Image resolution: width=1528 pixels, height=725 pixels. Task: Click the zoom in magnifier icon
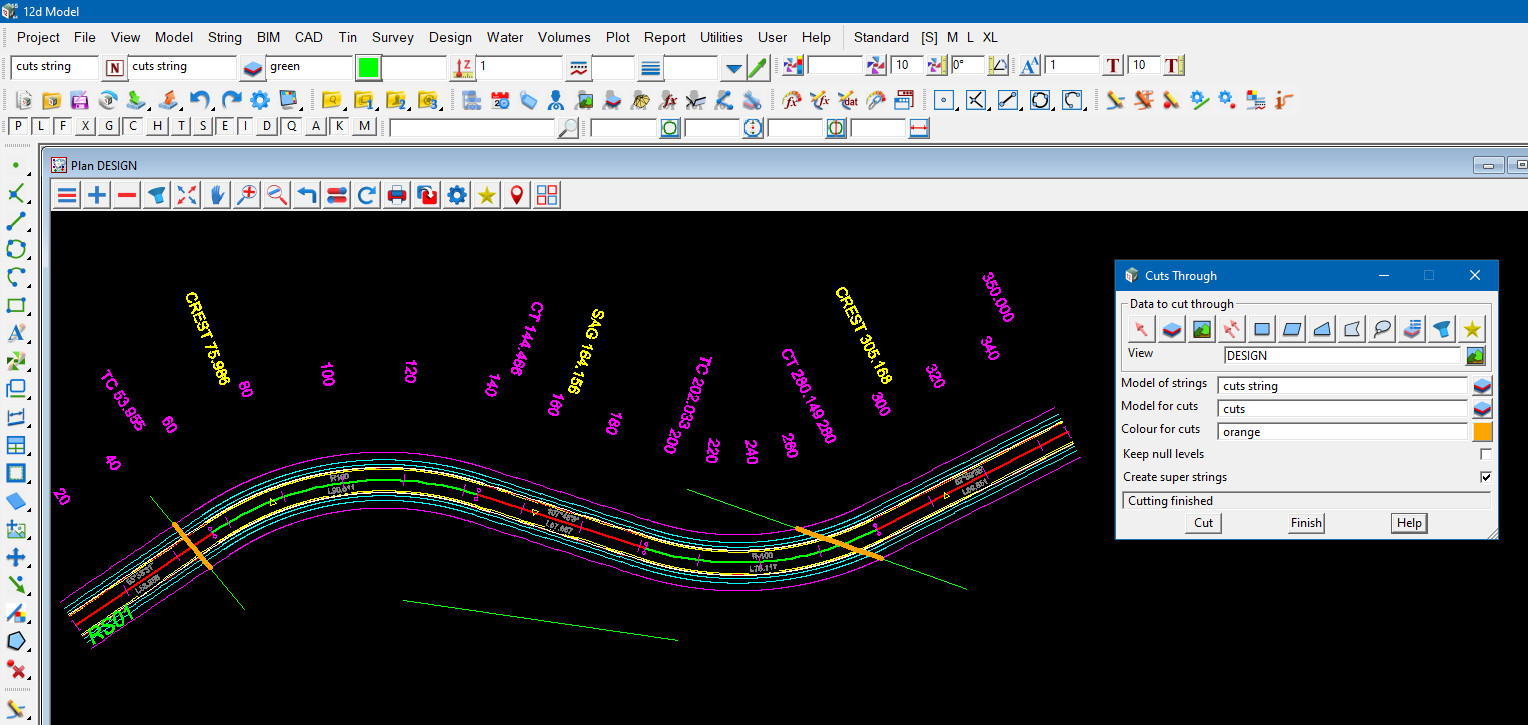tap(246, 195)
